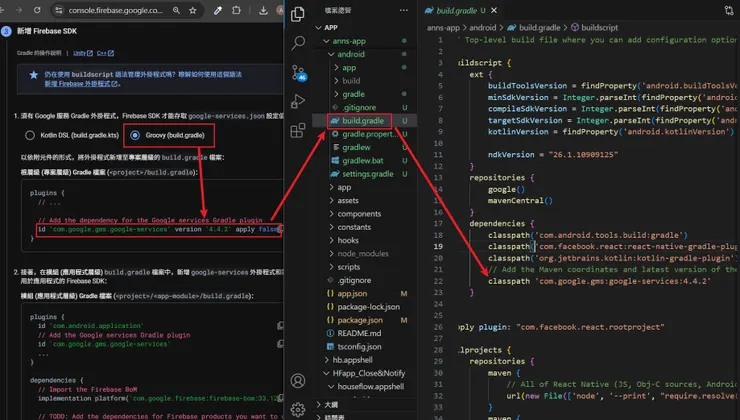Expand the node_modules folder
The width and height of the screenshot is (740, 420).
362,254
